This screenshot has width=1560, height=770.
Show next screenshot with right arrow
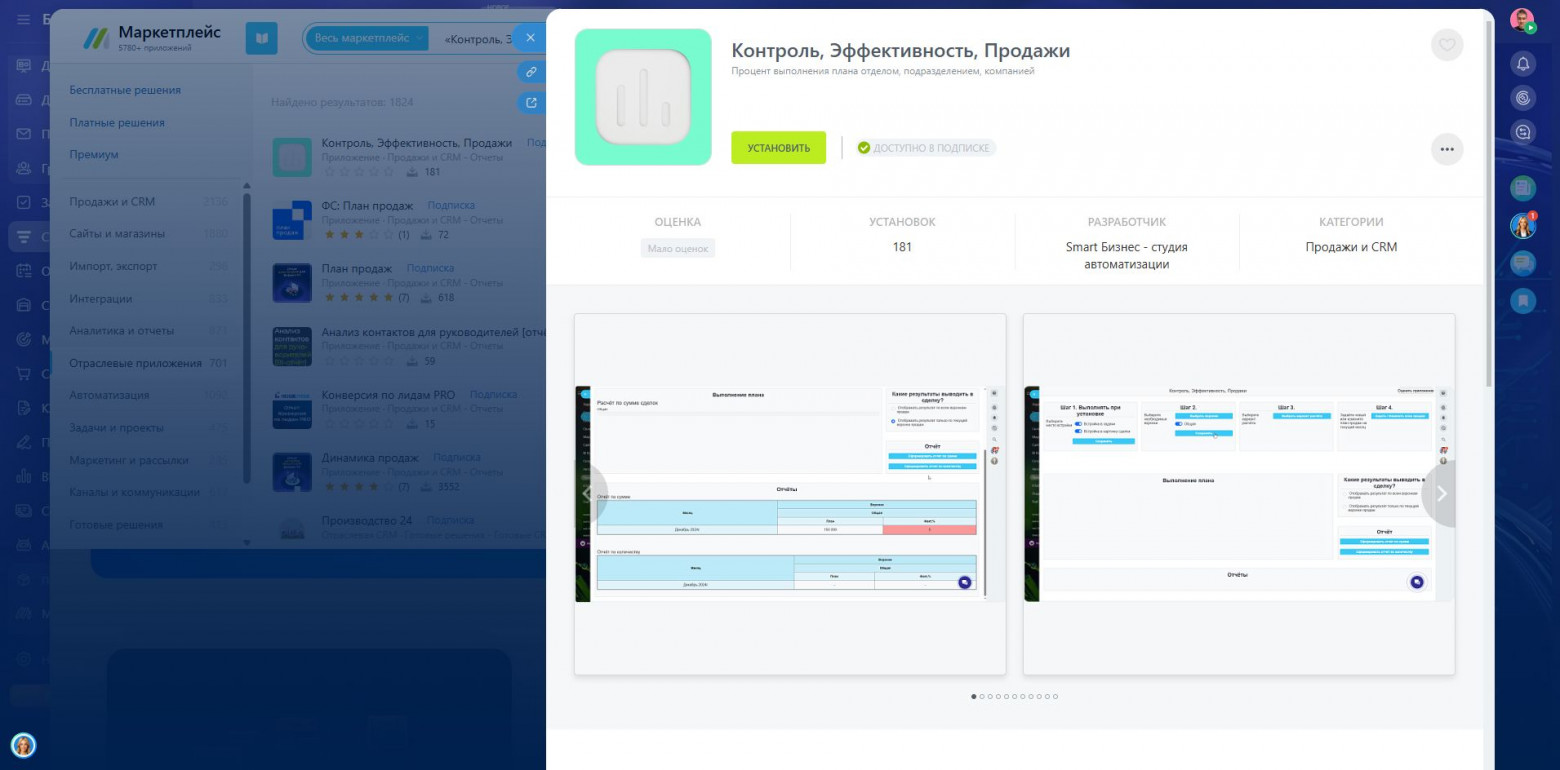click(1441, 493)
